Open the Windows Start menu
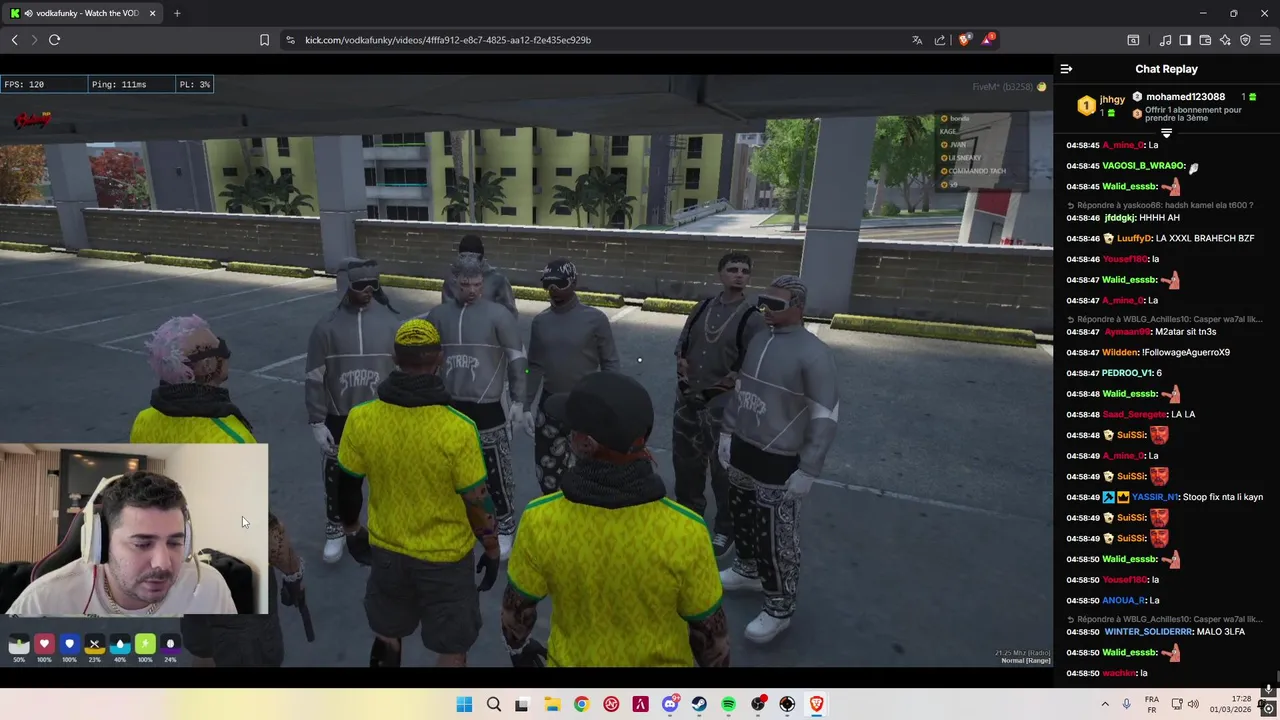This screenshot has width=1280, height=720. 464,704
